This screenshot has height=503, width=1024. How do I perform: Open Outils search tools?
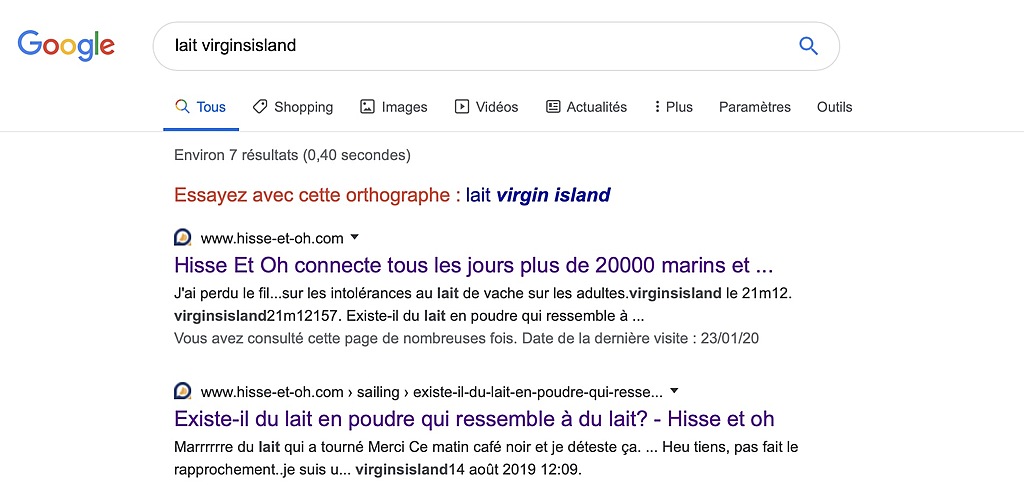coord(834,106)
